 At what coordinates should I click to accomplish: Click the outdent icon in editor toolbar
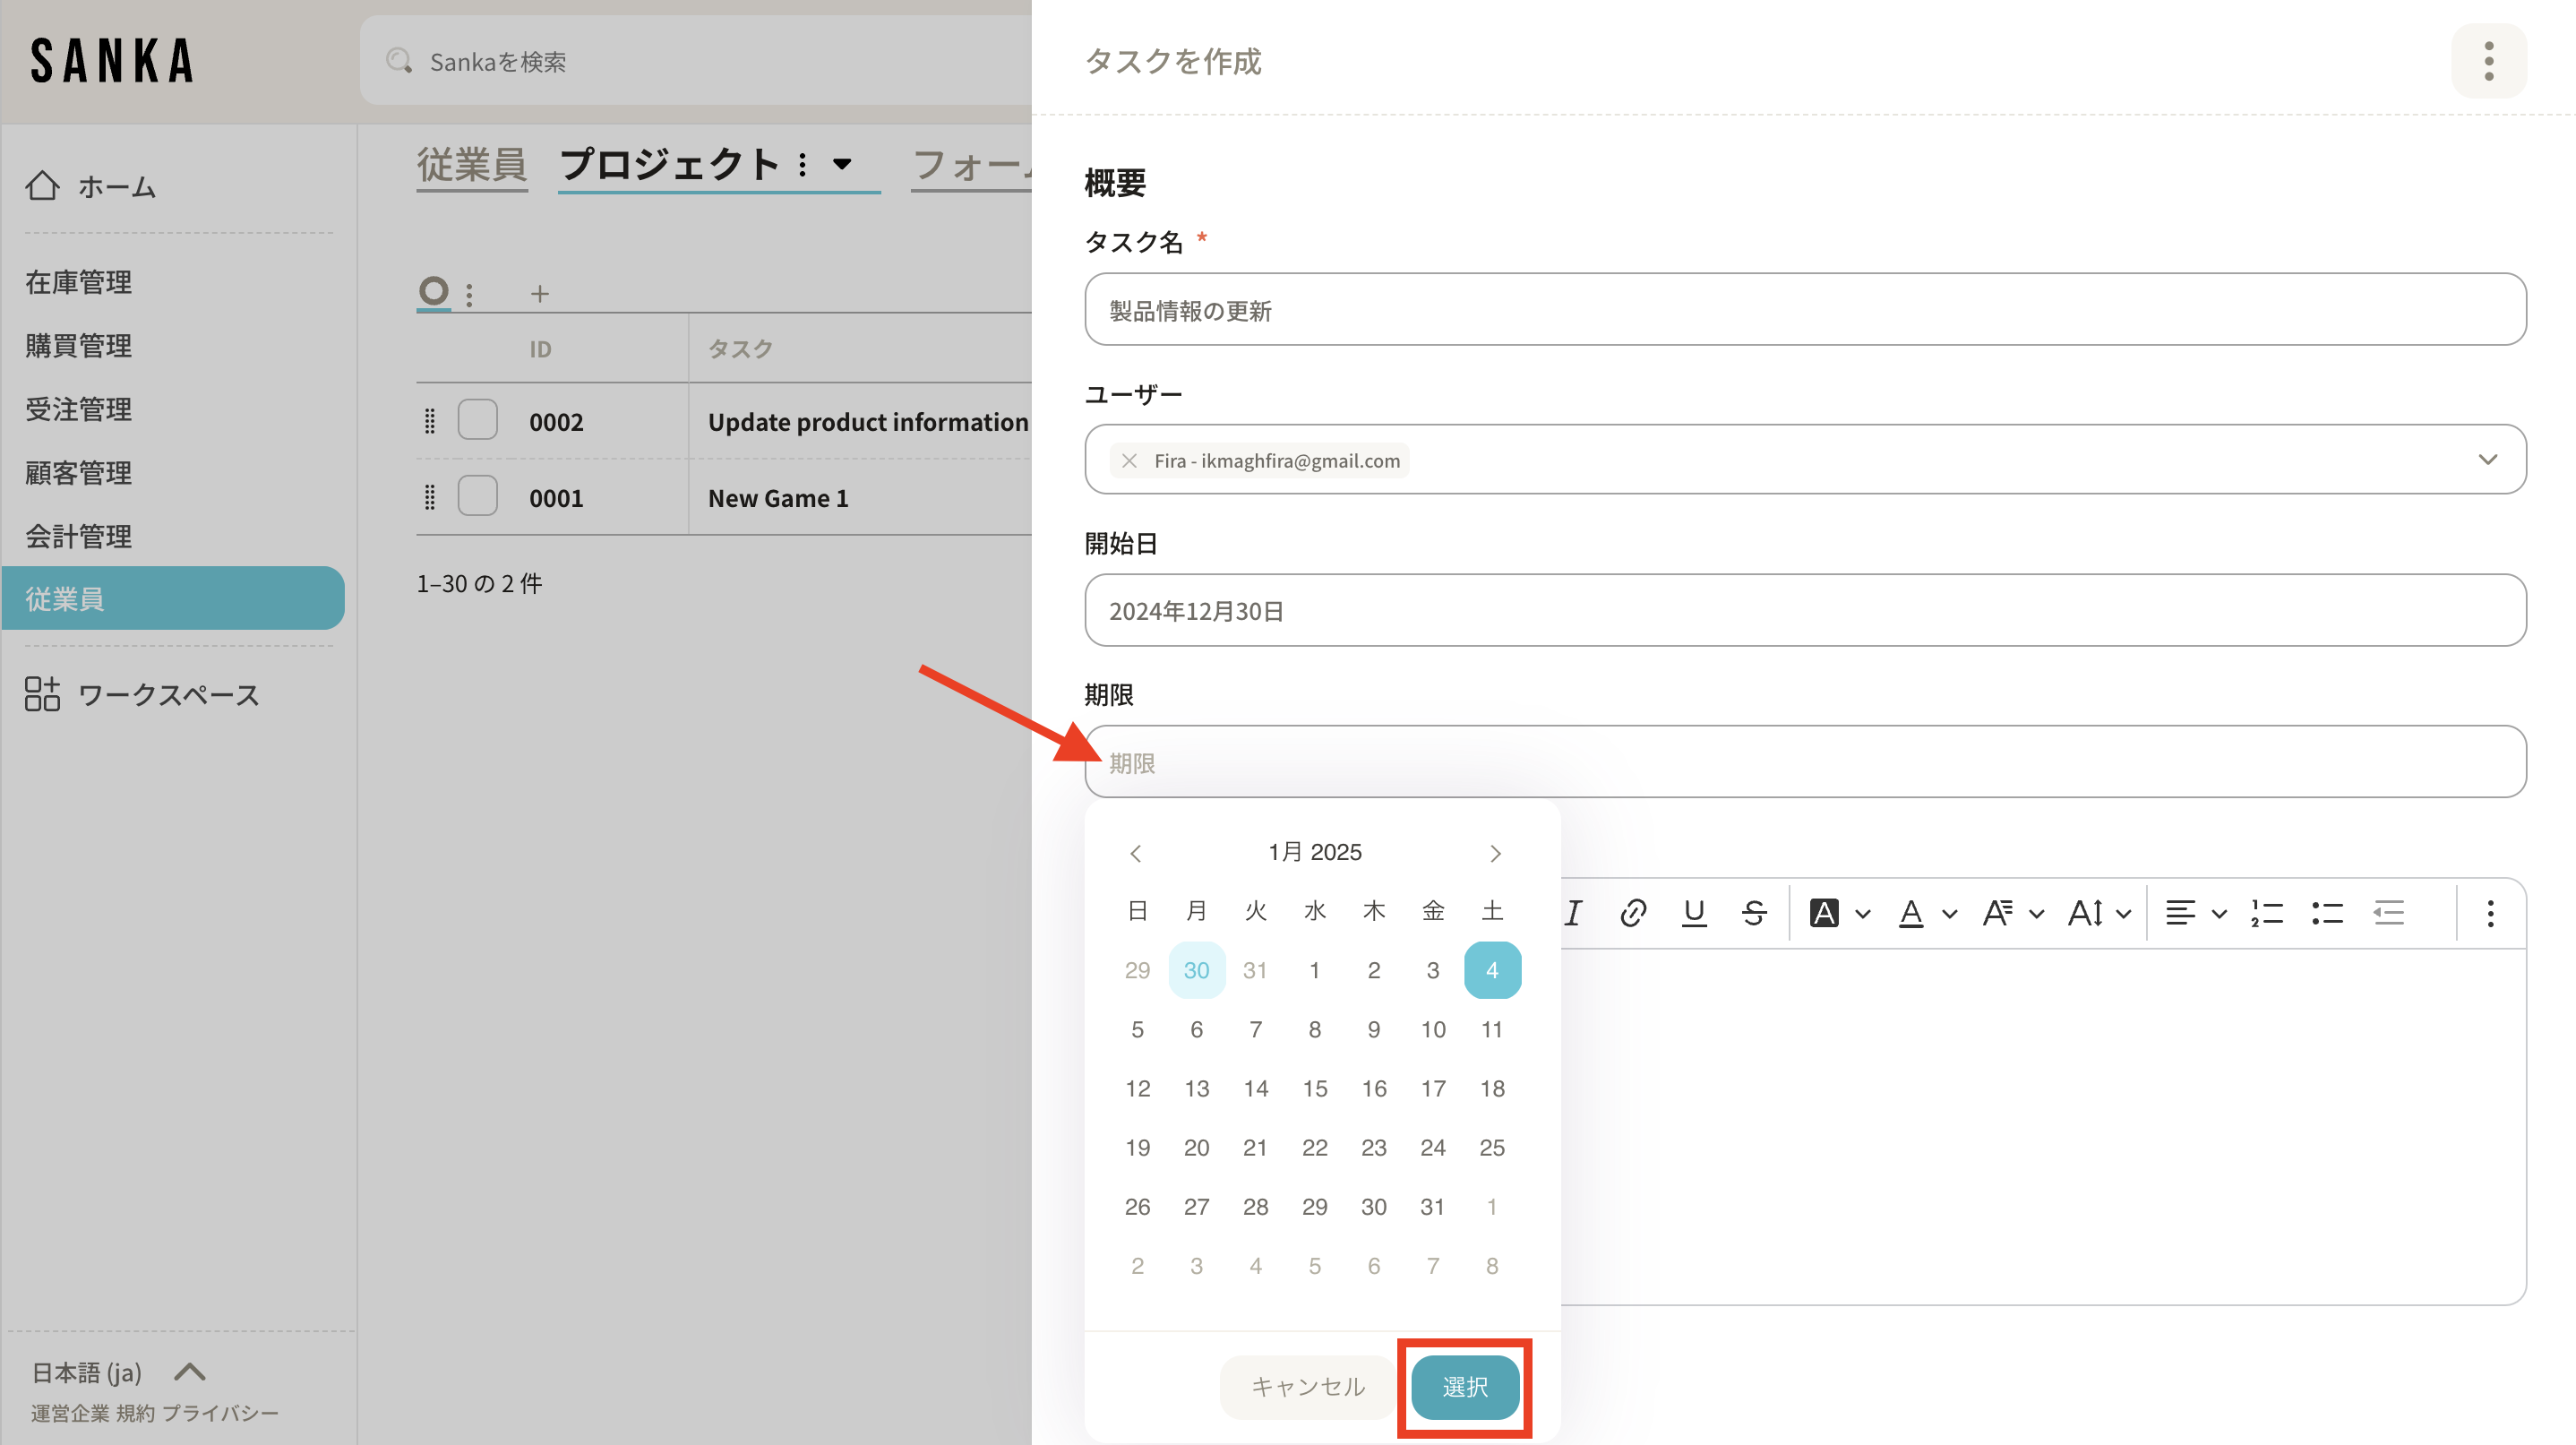coord(2388,912)
